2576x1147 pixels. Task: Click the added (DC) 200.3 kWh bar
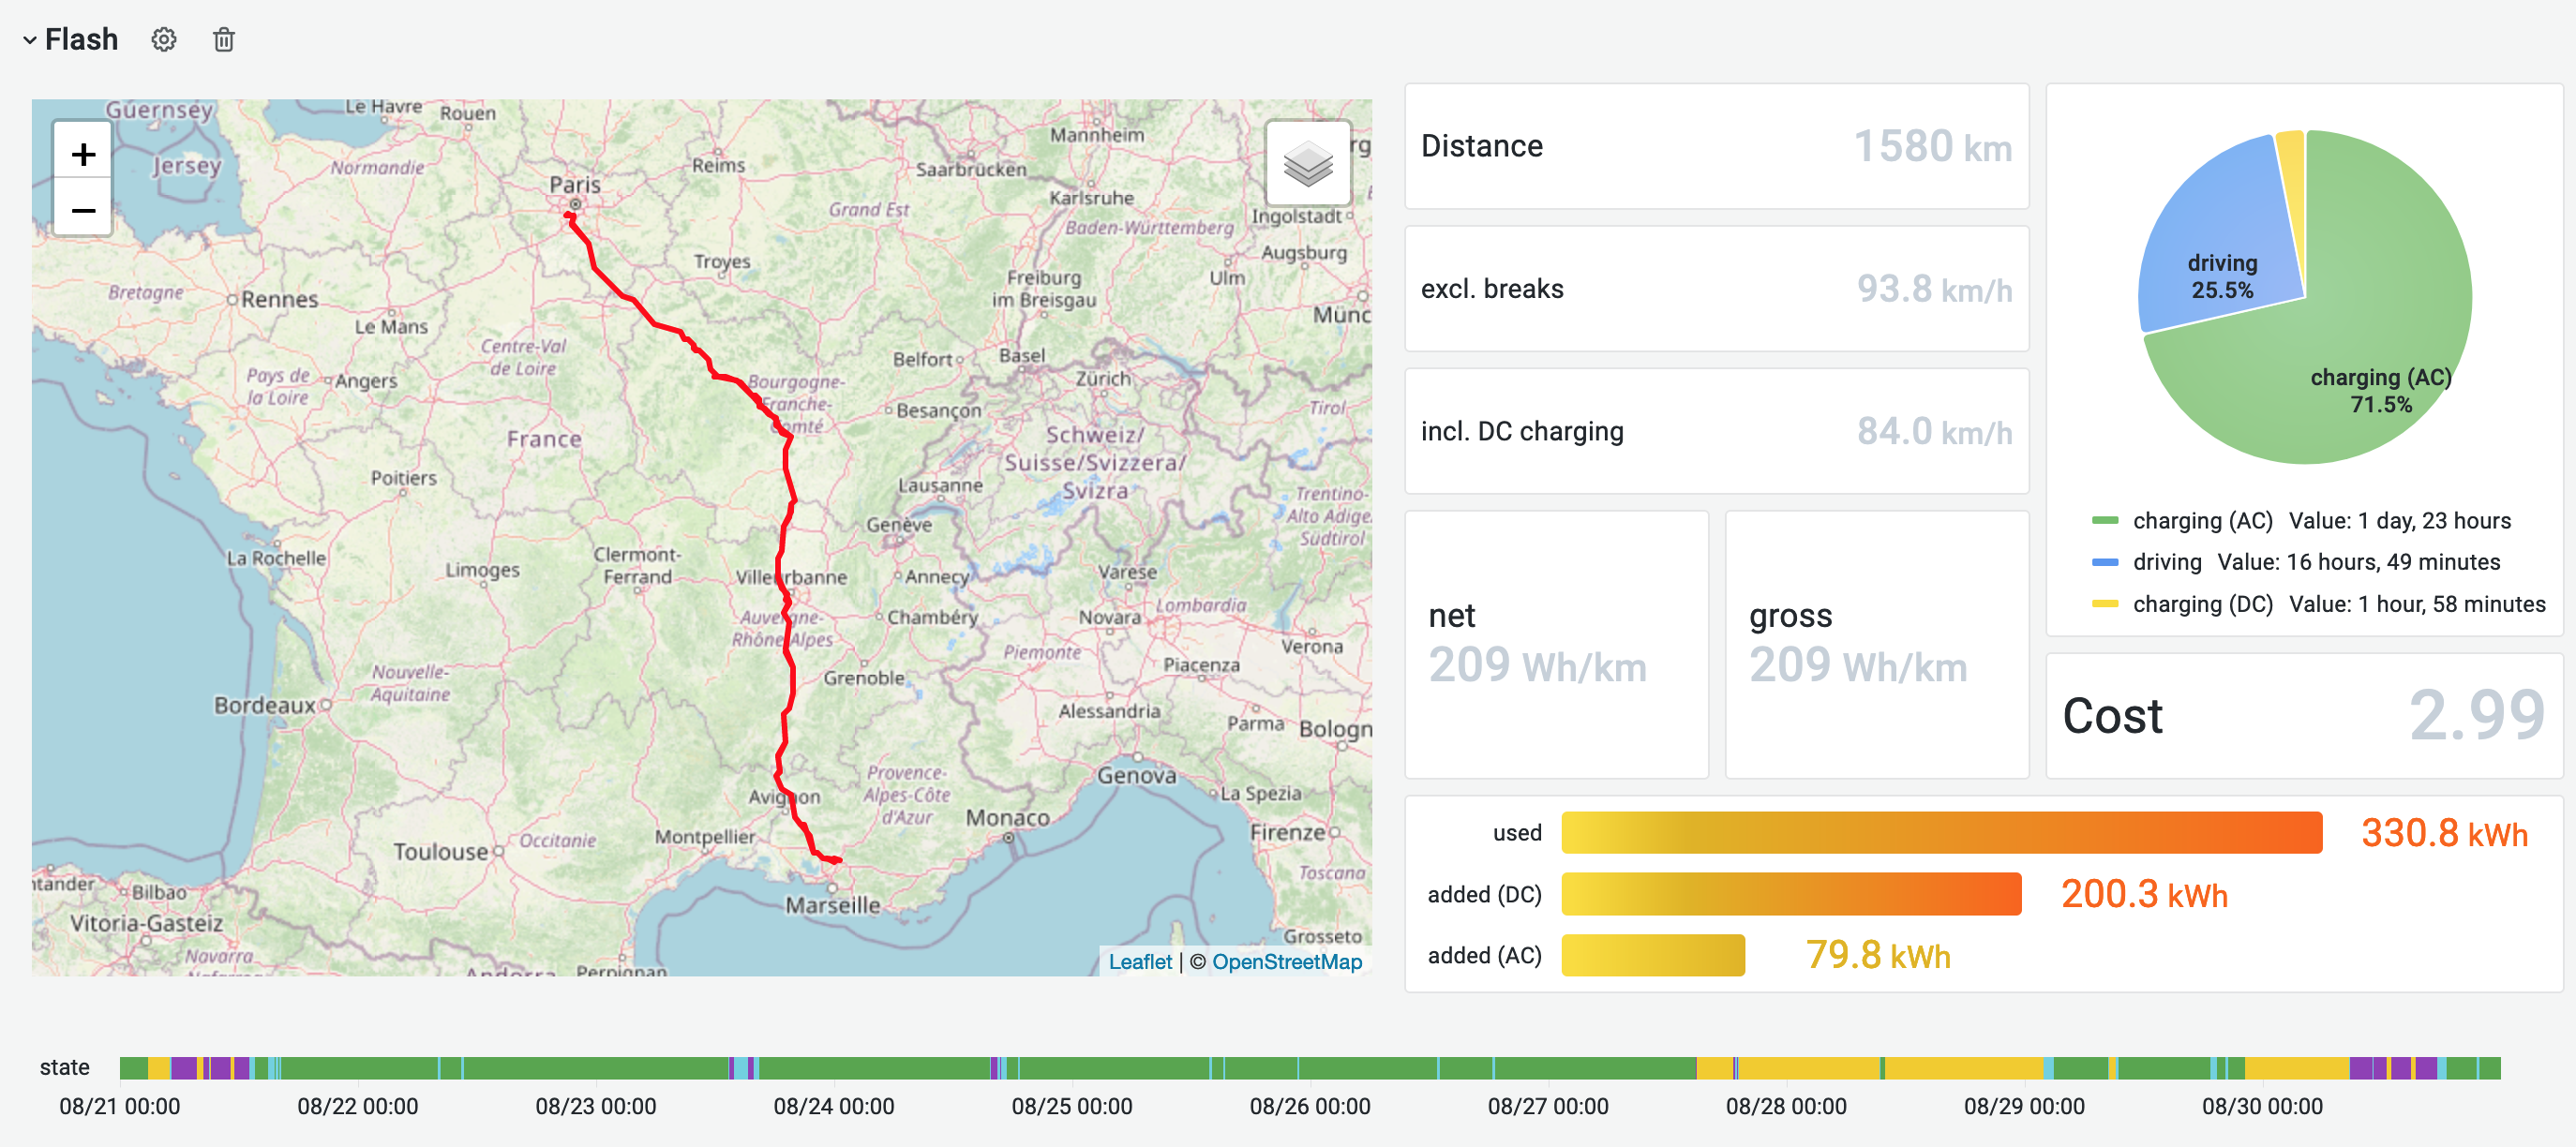pyautogui.click(x=1791, y=893)
